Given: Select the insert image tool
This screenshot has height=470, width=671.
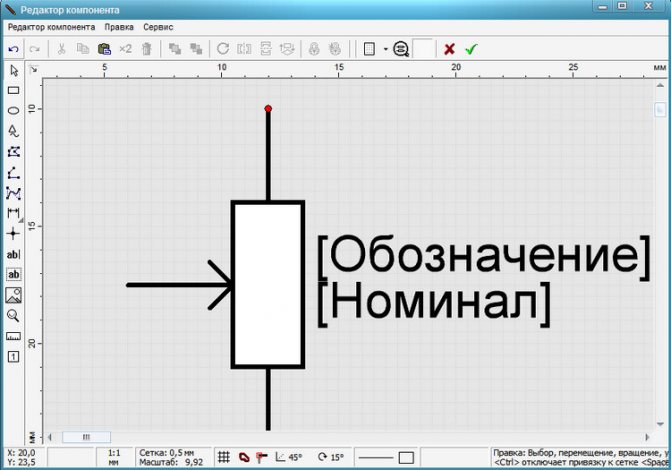Looking at the screenshot, I should pyautogui.click(x=14, y=295).
